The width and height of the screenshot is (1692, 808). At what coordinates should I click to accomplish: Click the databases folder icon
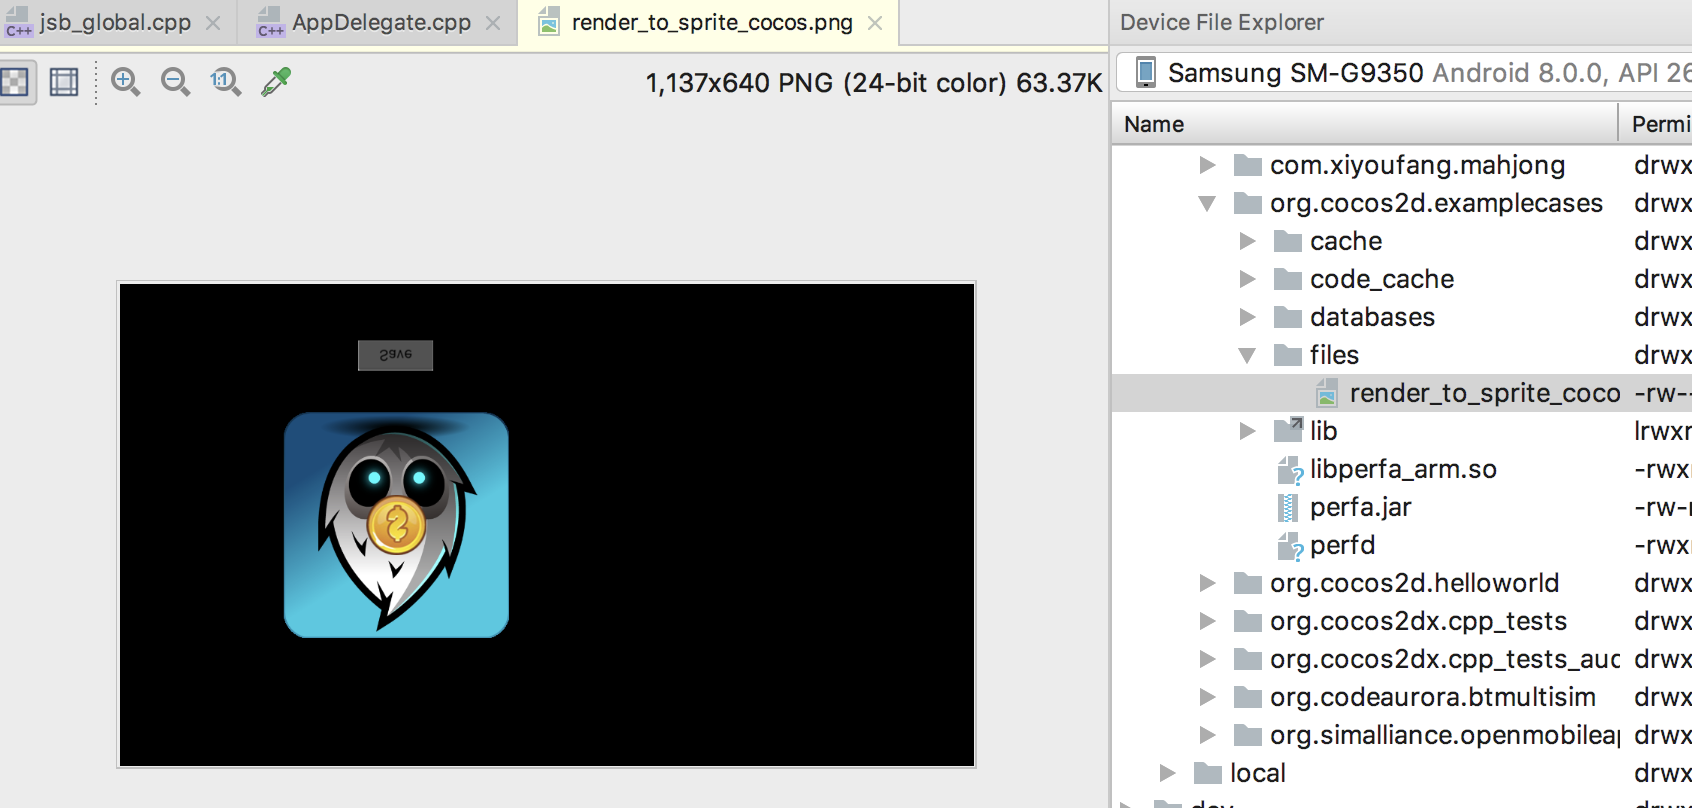[1287, 317]
